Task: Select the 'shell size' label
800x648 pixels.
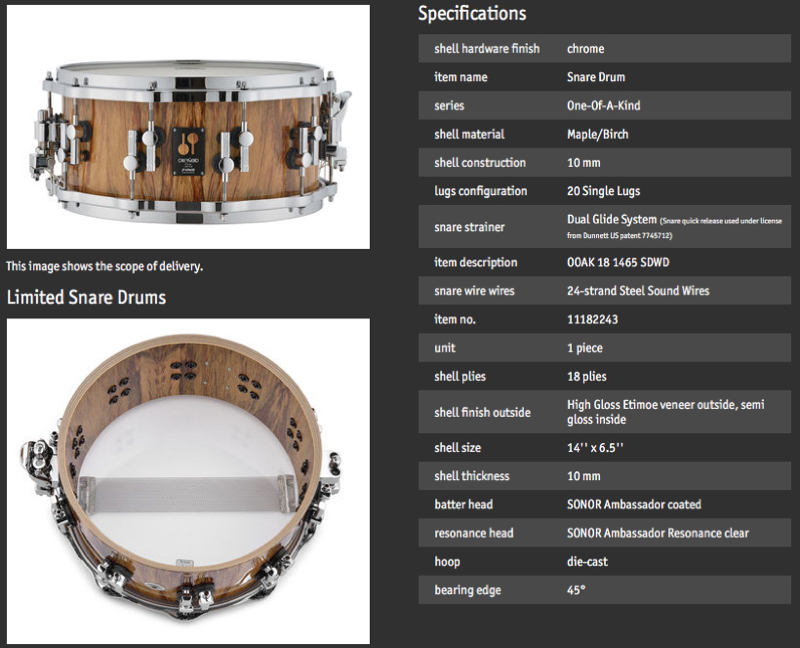Action: tap(458, 447)
